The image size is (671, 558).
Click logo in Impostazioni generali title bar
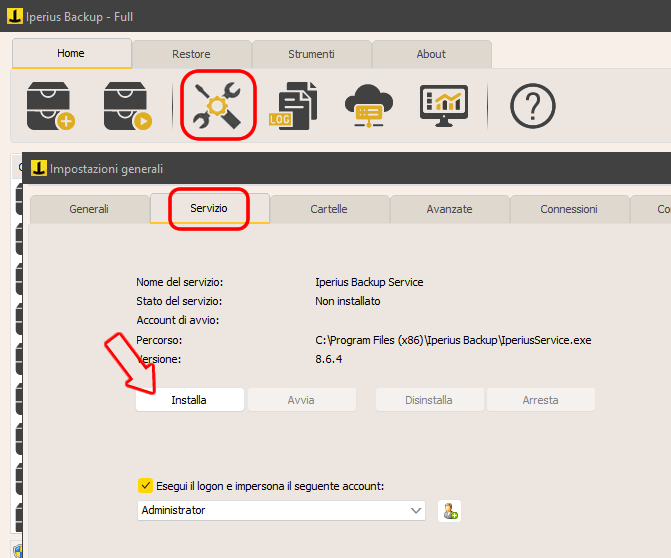39,168
